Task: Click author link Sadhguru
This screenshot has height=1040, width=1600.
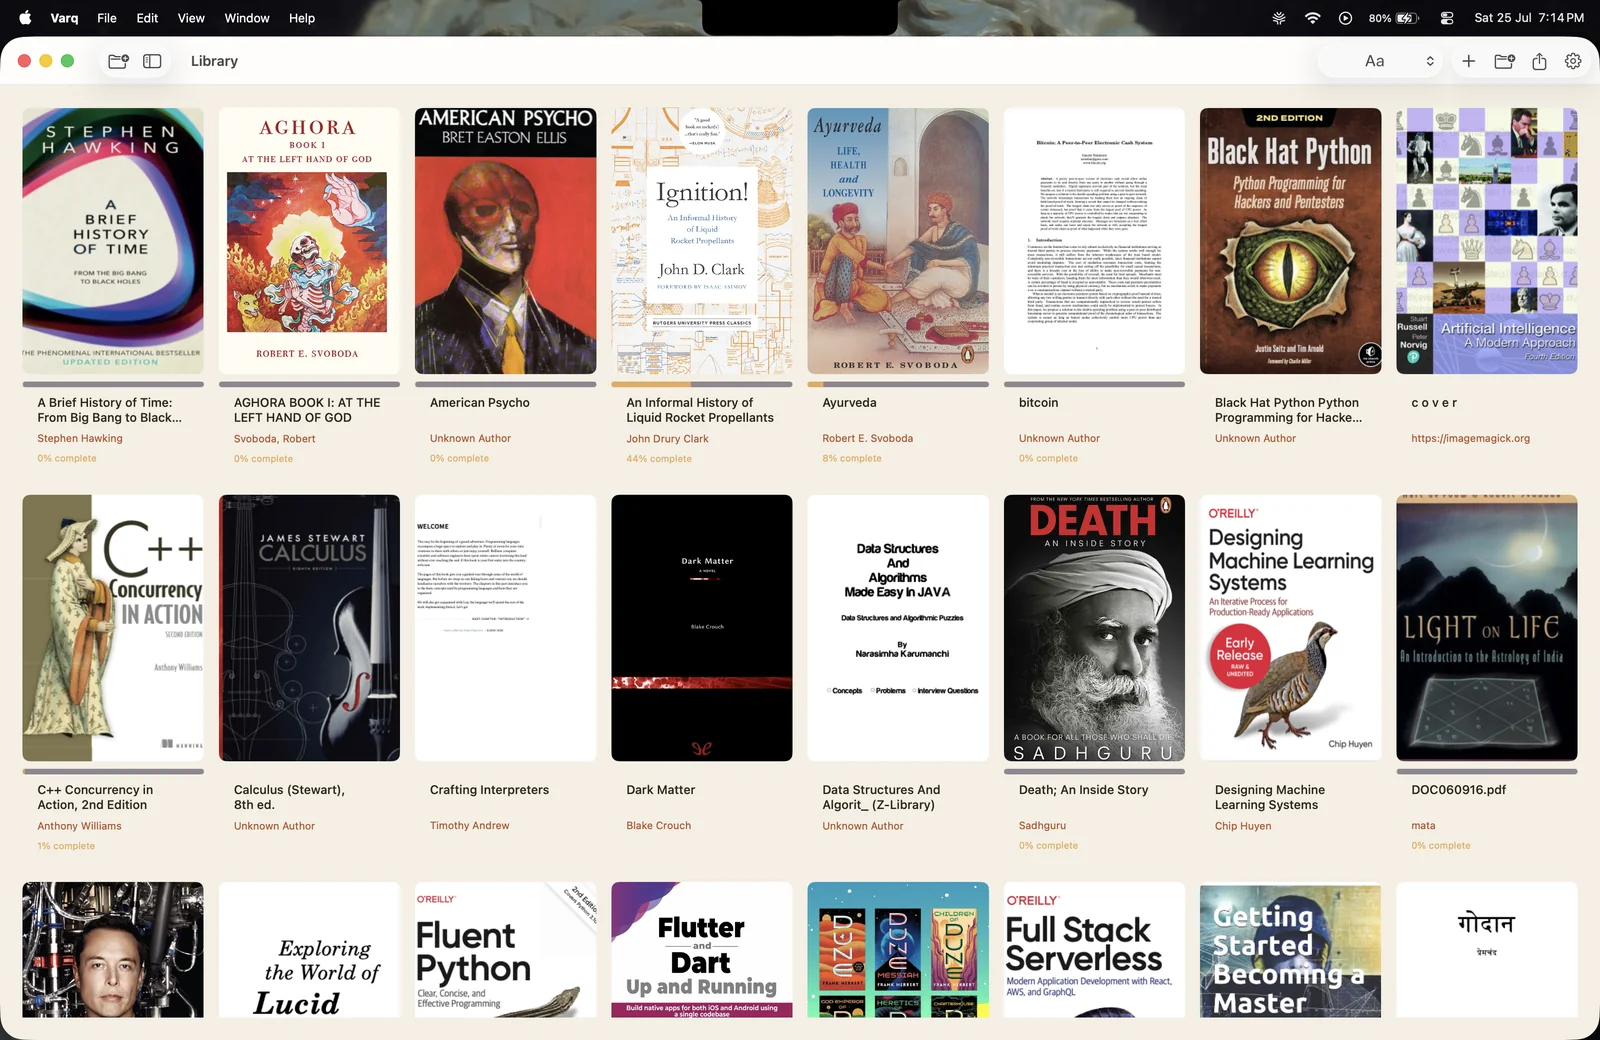Action: [1042, 826]
